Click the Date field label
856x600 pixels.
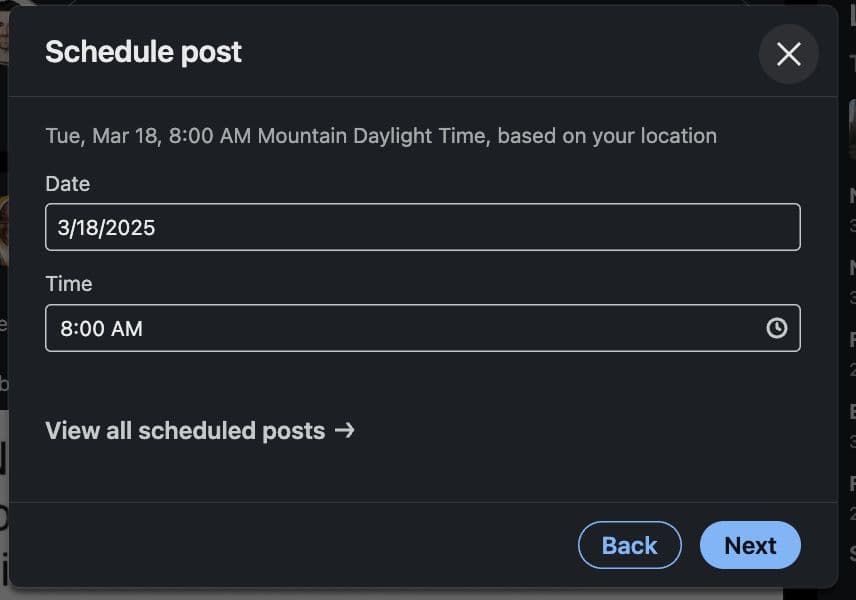67,184
